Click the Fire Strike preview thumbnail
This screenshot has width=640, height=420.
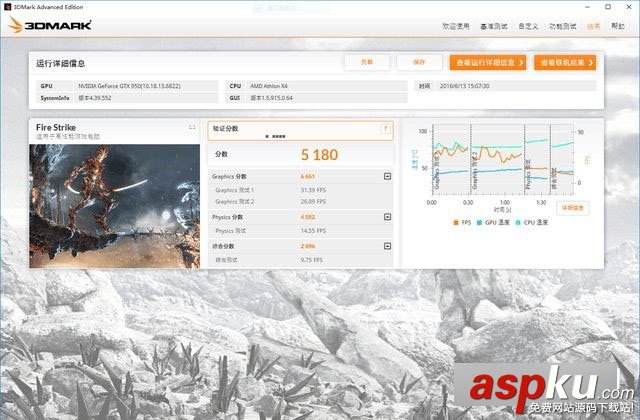[x=115, y=206]
